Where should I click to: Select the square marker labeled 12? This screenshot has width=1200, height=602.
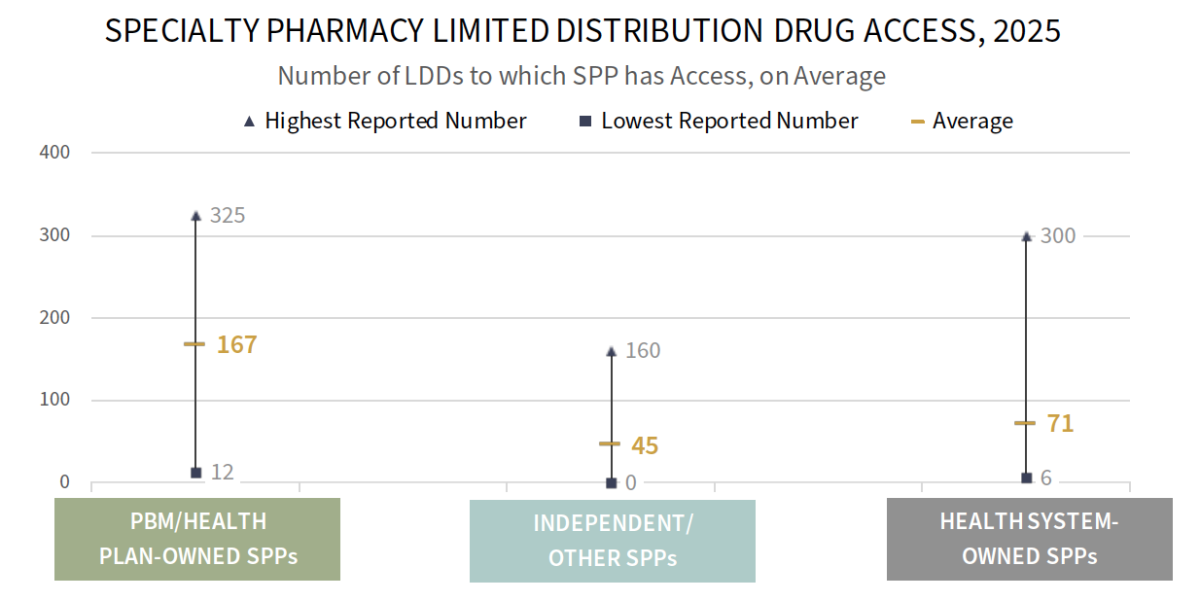coord(196,472)
